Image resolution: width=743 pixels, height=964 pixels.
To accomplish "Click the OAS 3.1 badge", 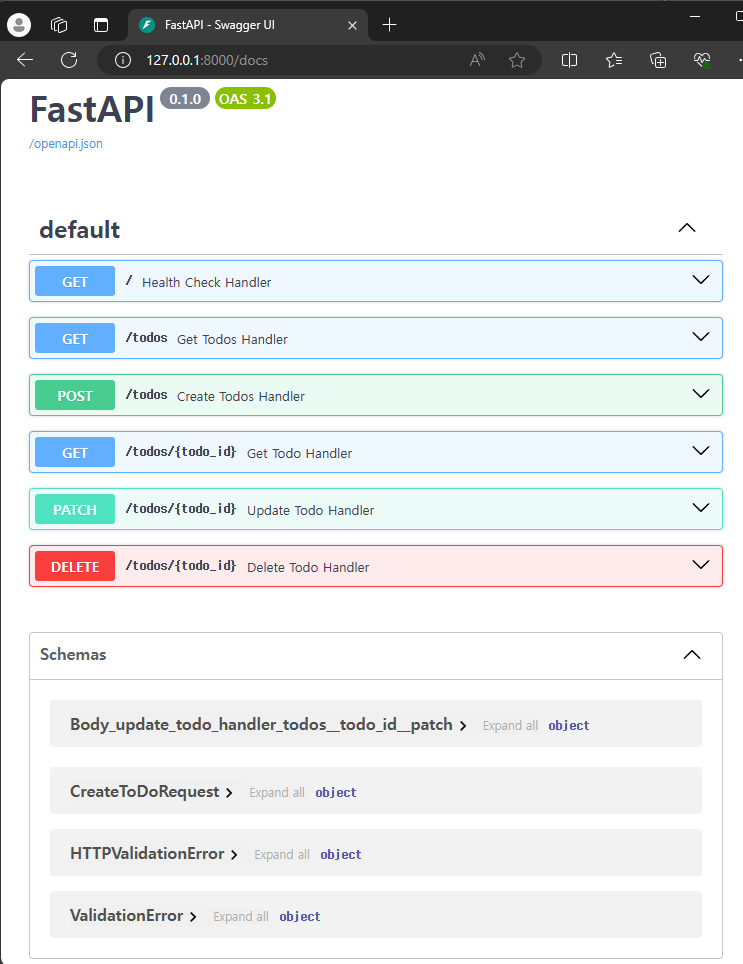I will (245, 99).
